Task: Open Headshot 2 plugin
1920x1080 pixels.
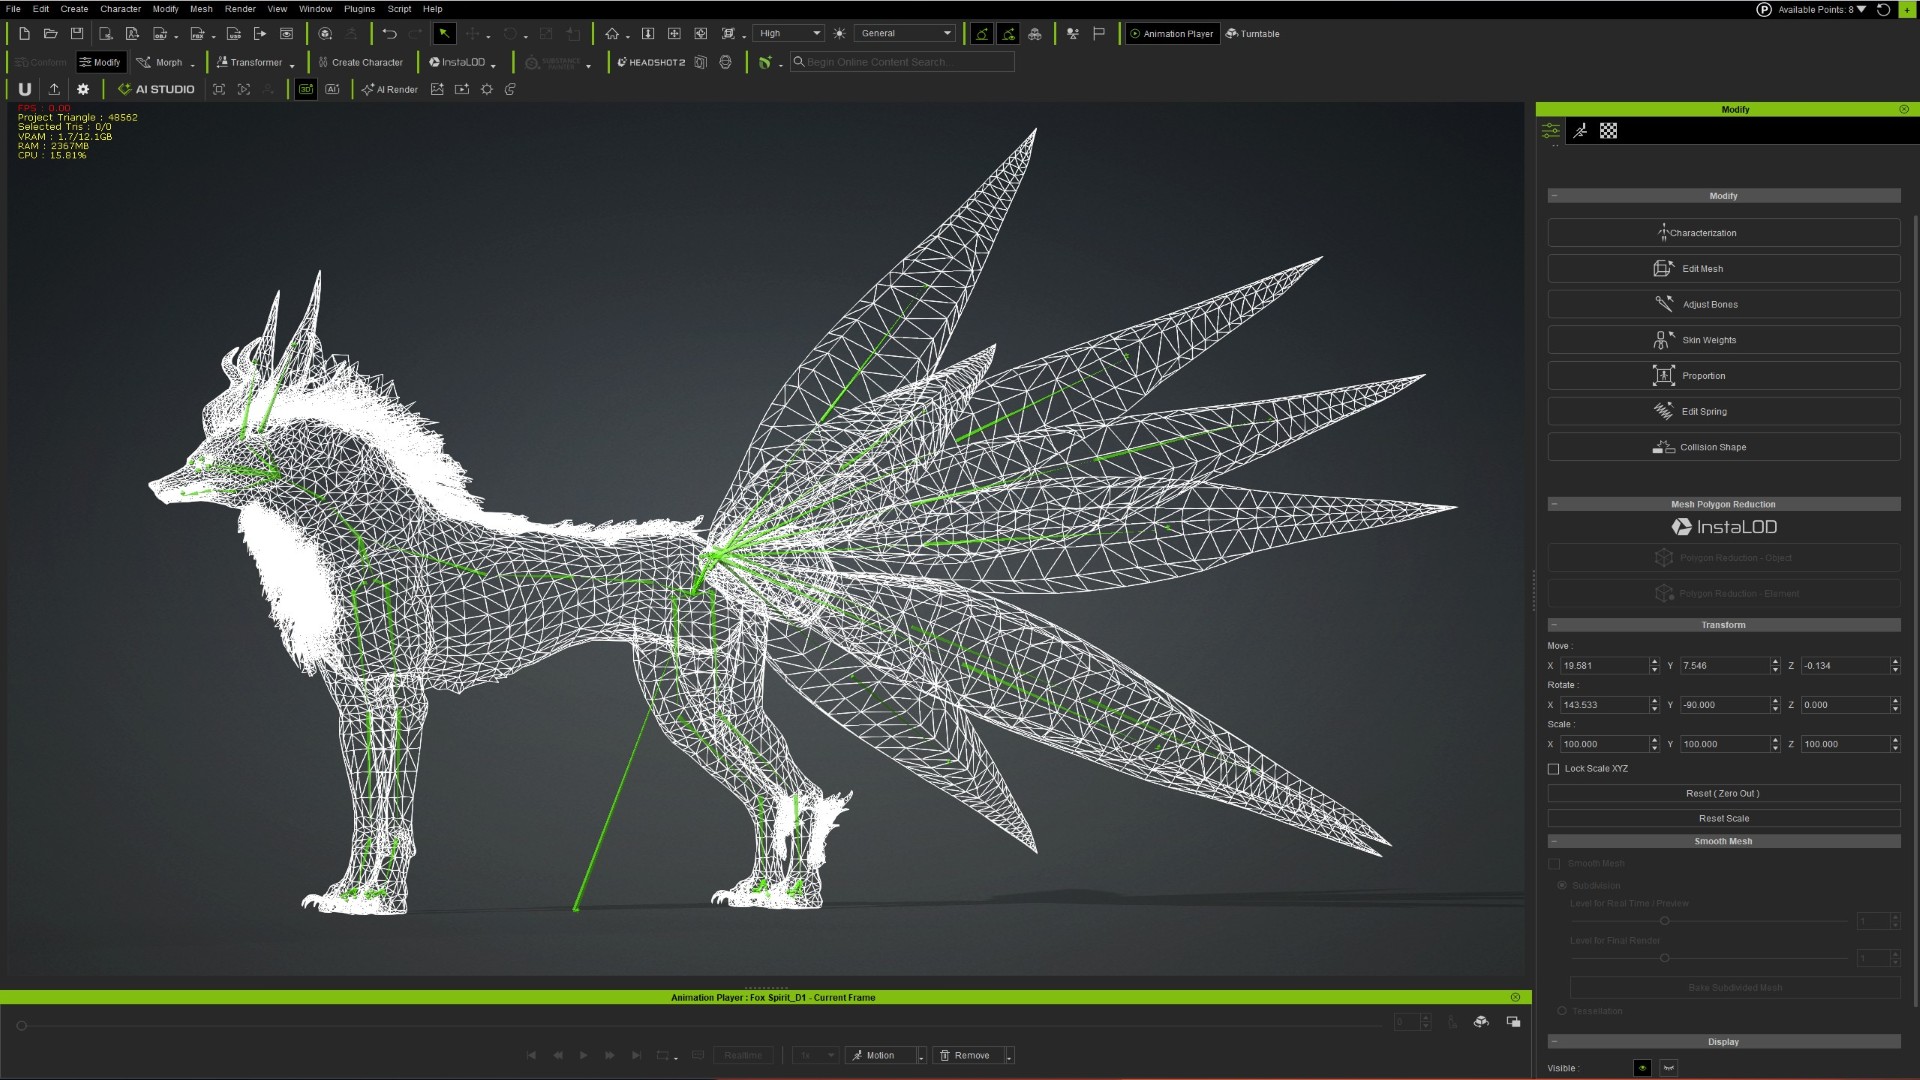Action: point(651,62)
